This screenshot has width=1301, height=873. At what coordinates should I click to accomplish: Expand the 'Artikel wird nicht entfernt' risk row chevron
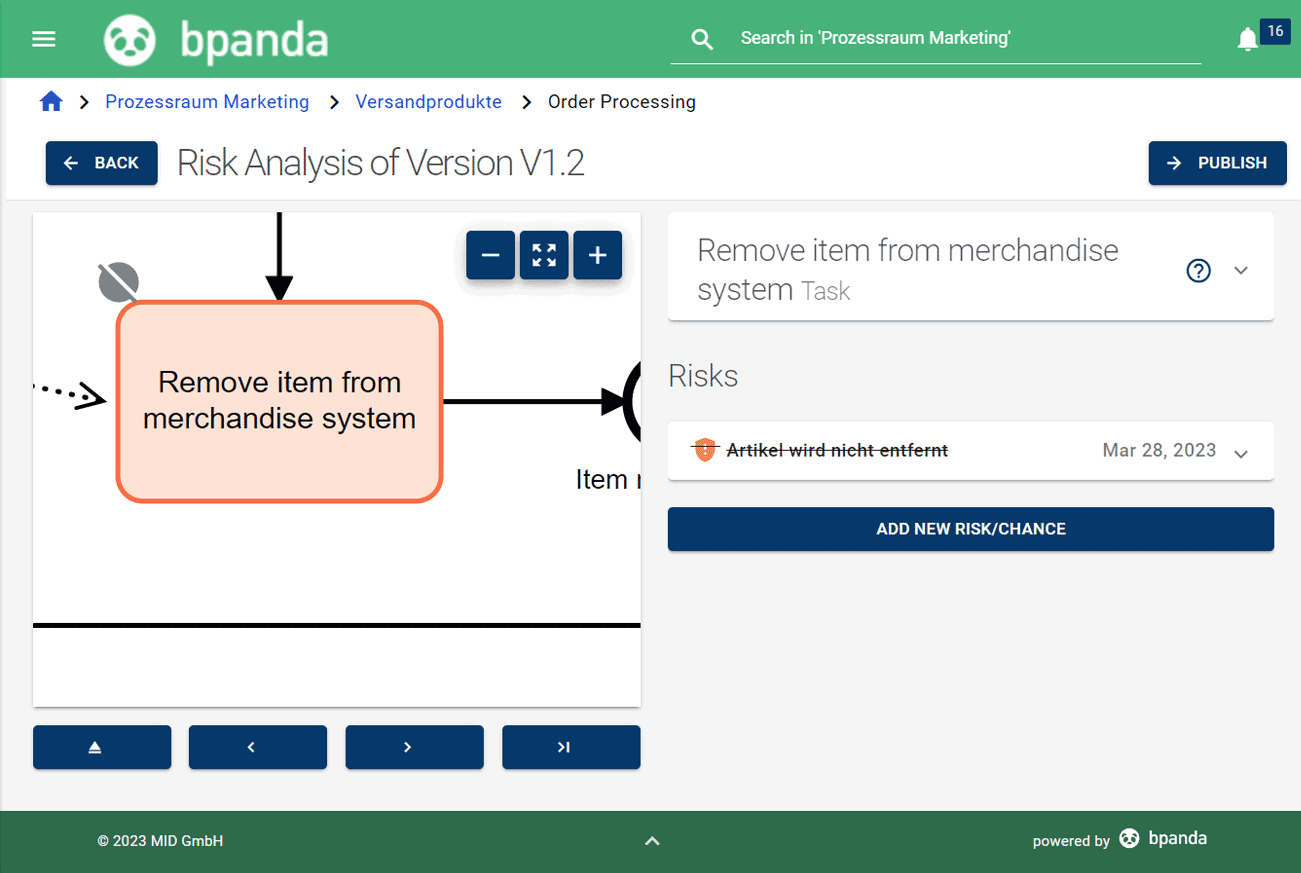tap(1241, 453)
